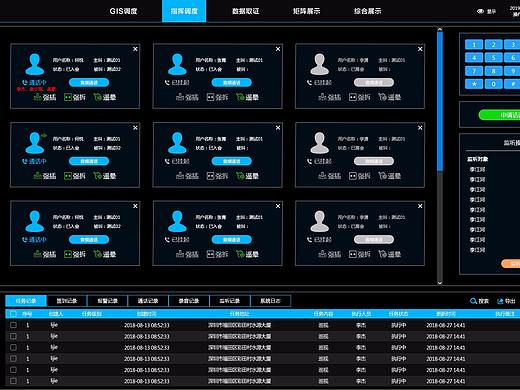The height and width of the screenshot is (390, 520).
Task: Click 已挂起 phone status in first-row middle card
Action: click(x=177, y=82)
